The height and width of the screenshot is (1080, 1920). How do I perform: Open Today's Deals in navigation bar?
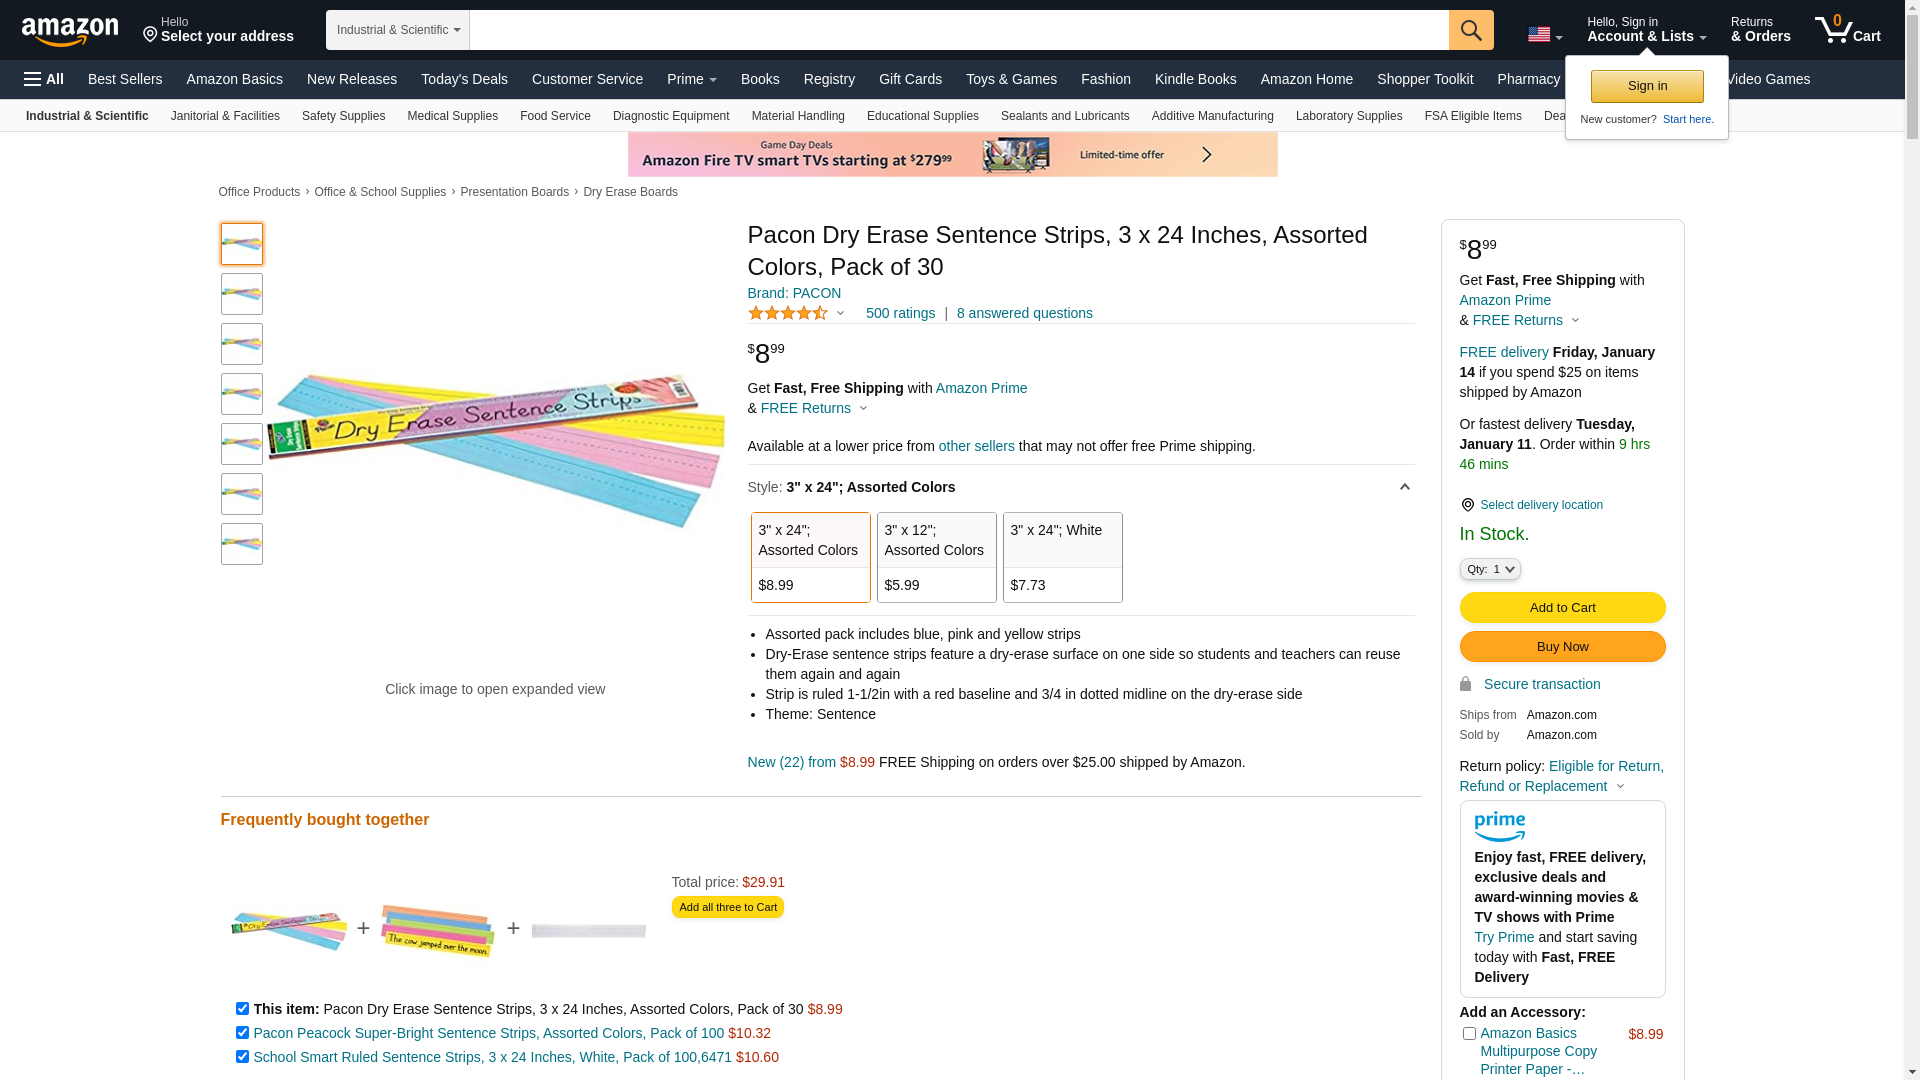tap(464, 79)
